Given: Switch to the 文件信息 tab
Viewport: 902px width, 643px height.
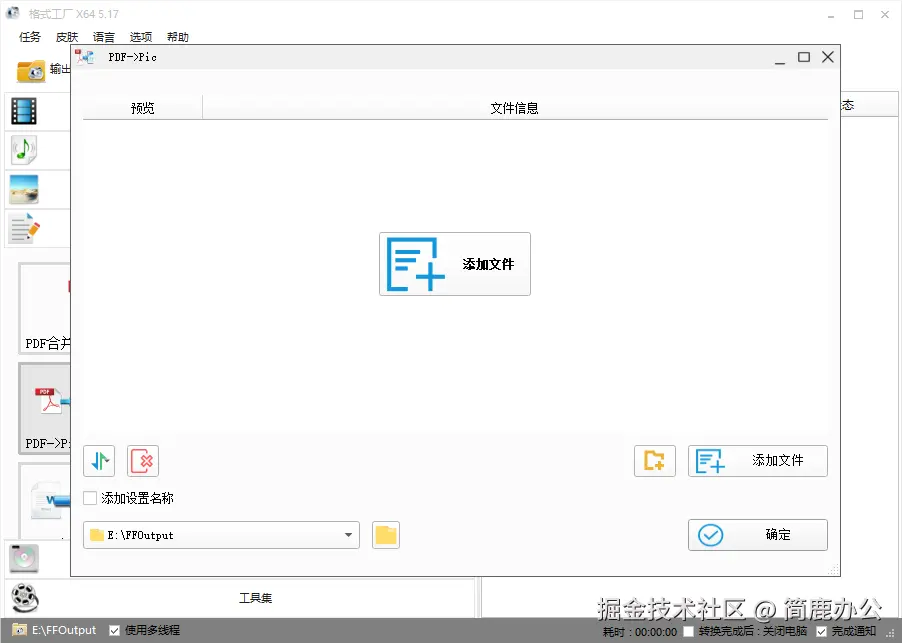Looking at the screenshot, I should click(514, 107).
